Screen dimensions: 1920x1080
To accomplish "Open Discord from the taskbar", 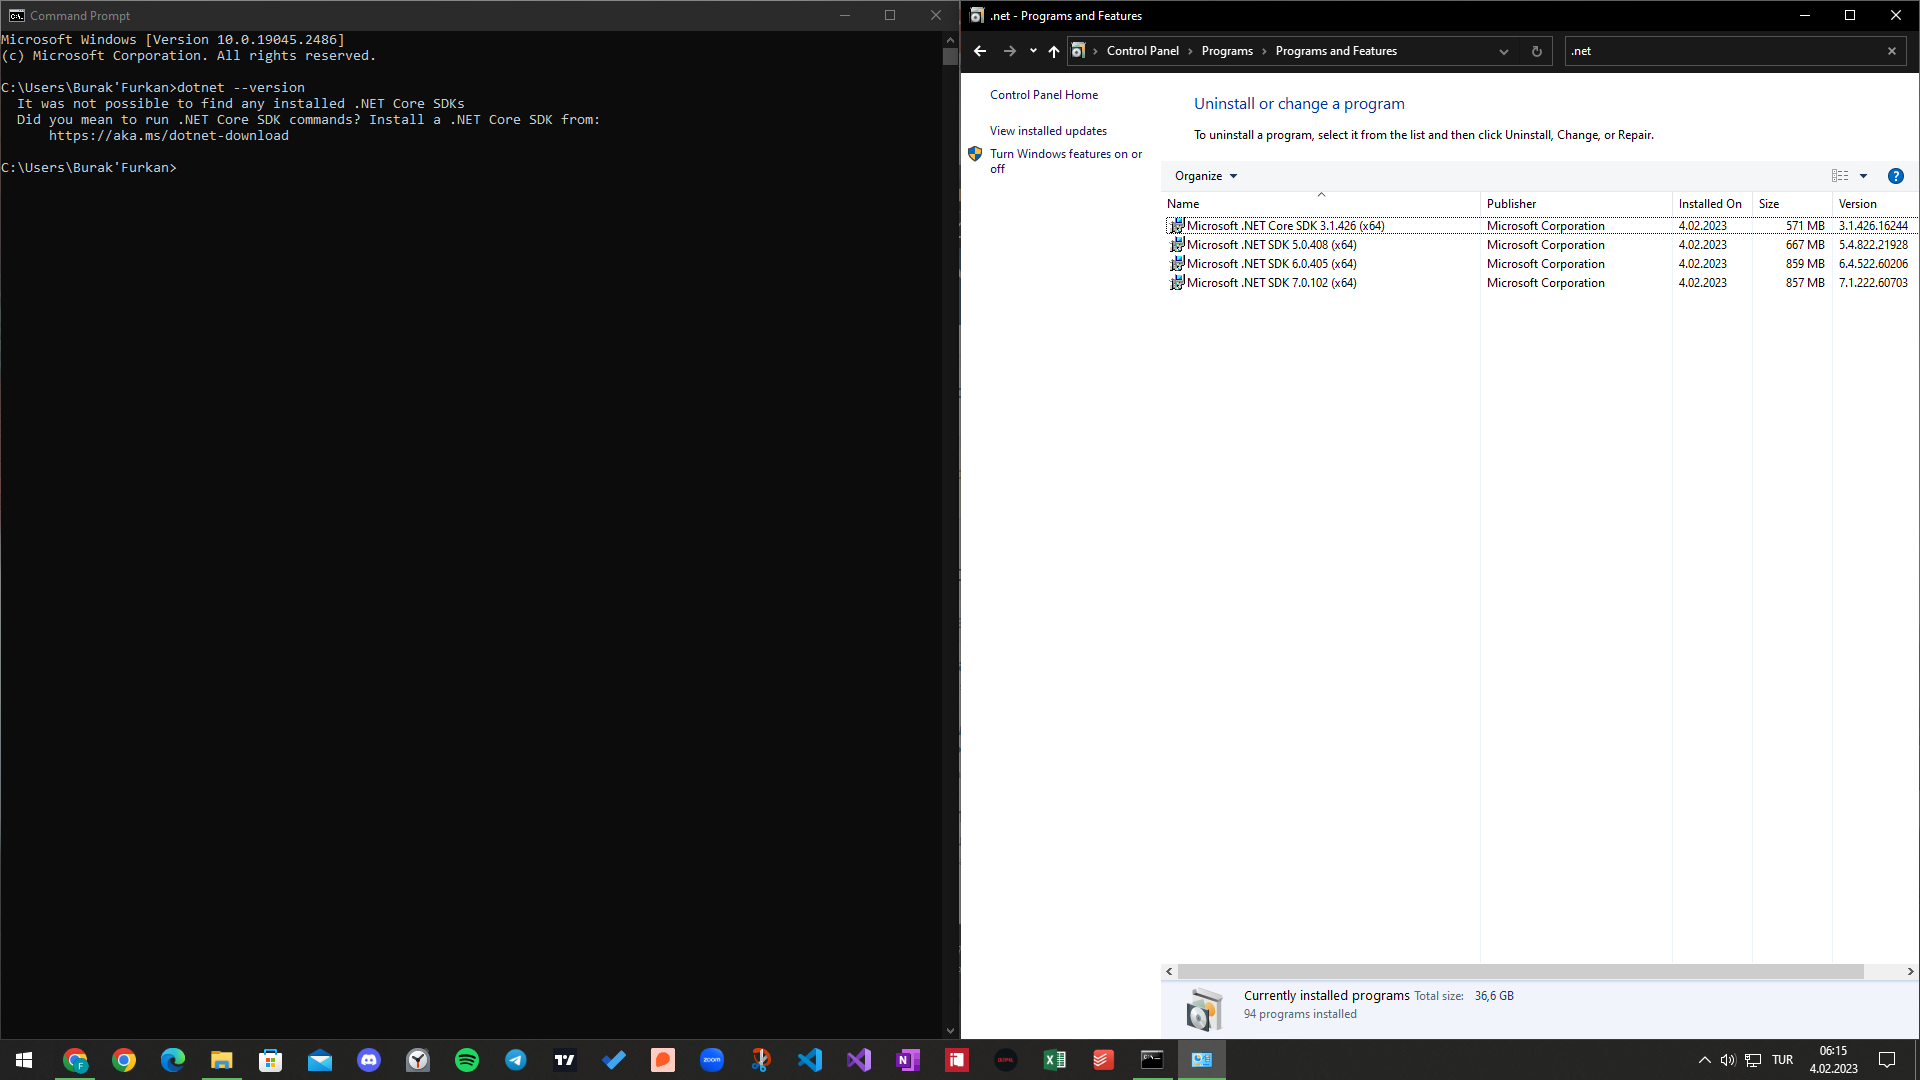I will [369, 1060].
